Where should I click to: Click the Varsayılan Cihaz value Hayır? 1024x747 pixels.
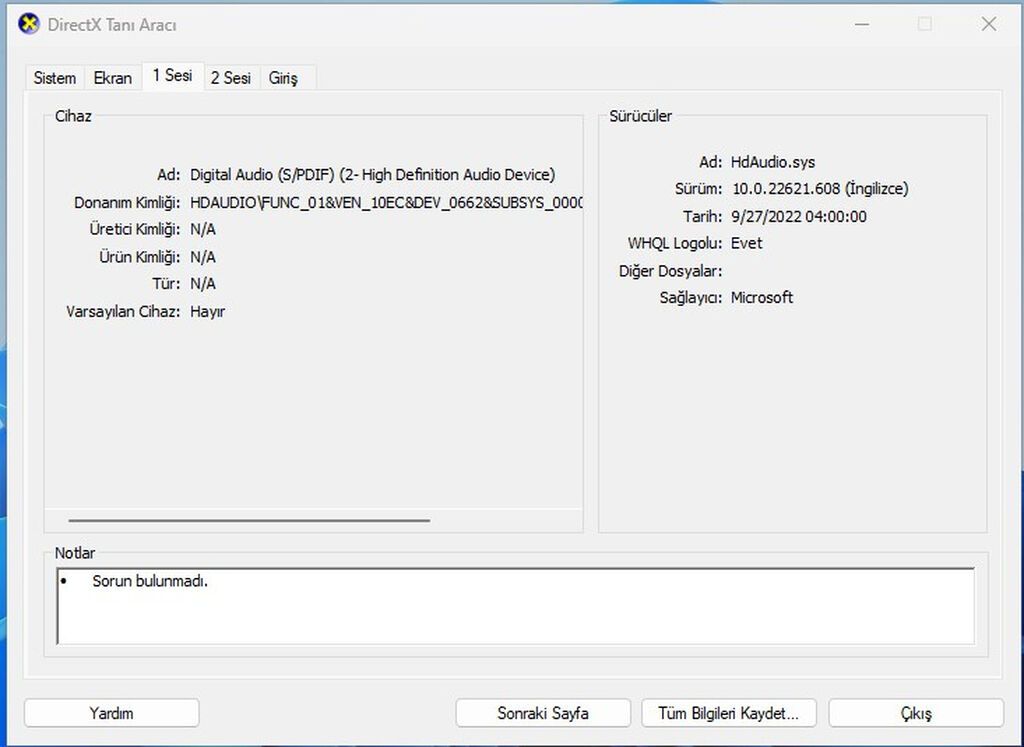click(x=208, y=311)
